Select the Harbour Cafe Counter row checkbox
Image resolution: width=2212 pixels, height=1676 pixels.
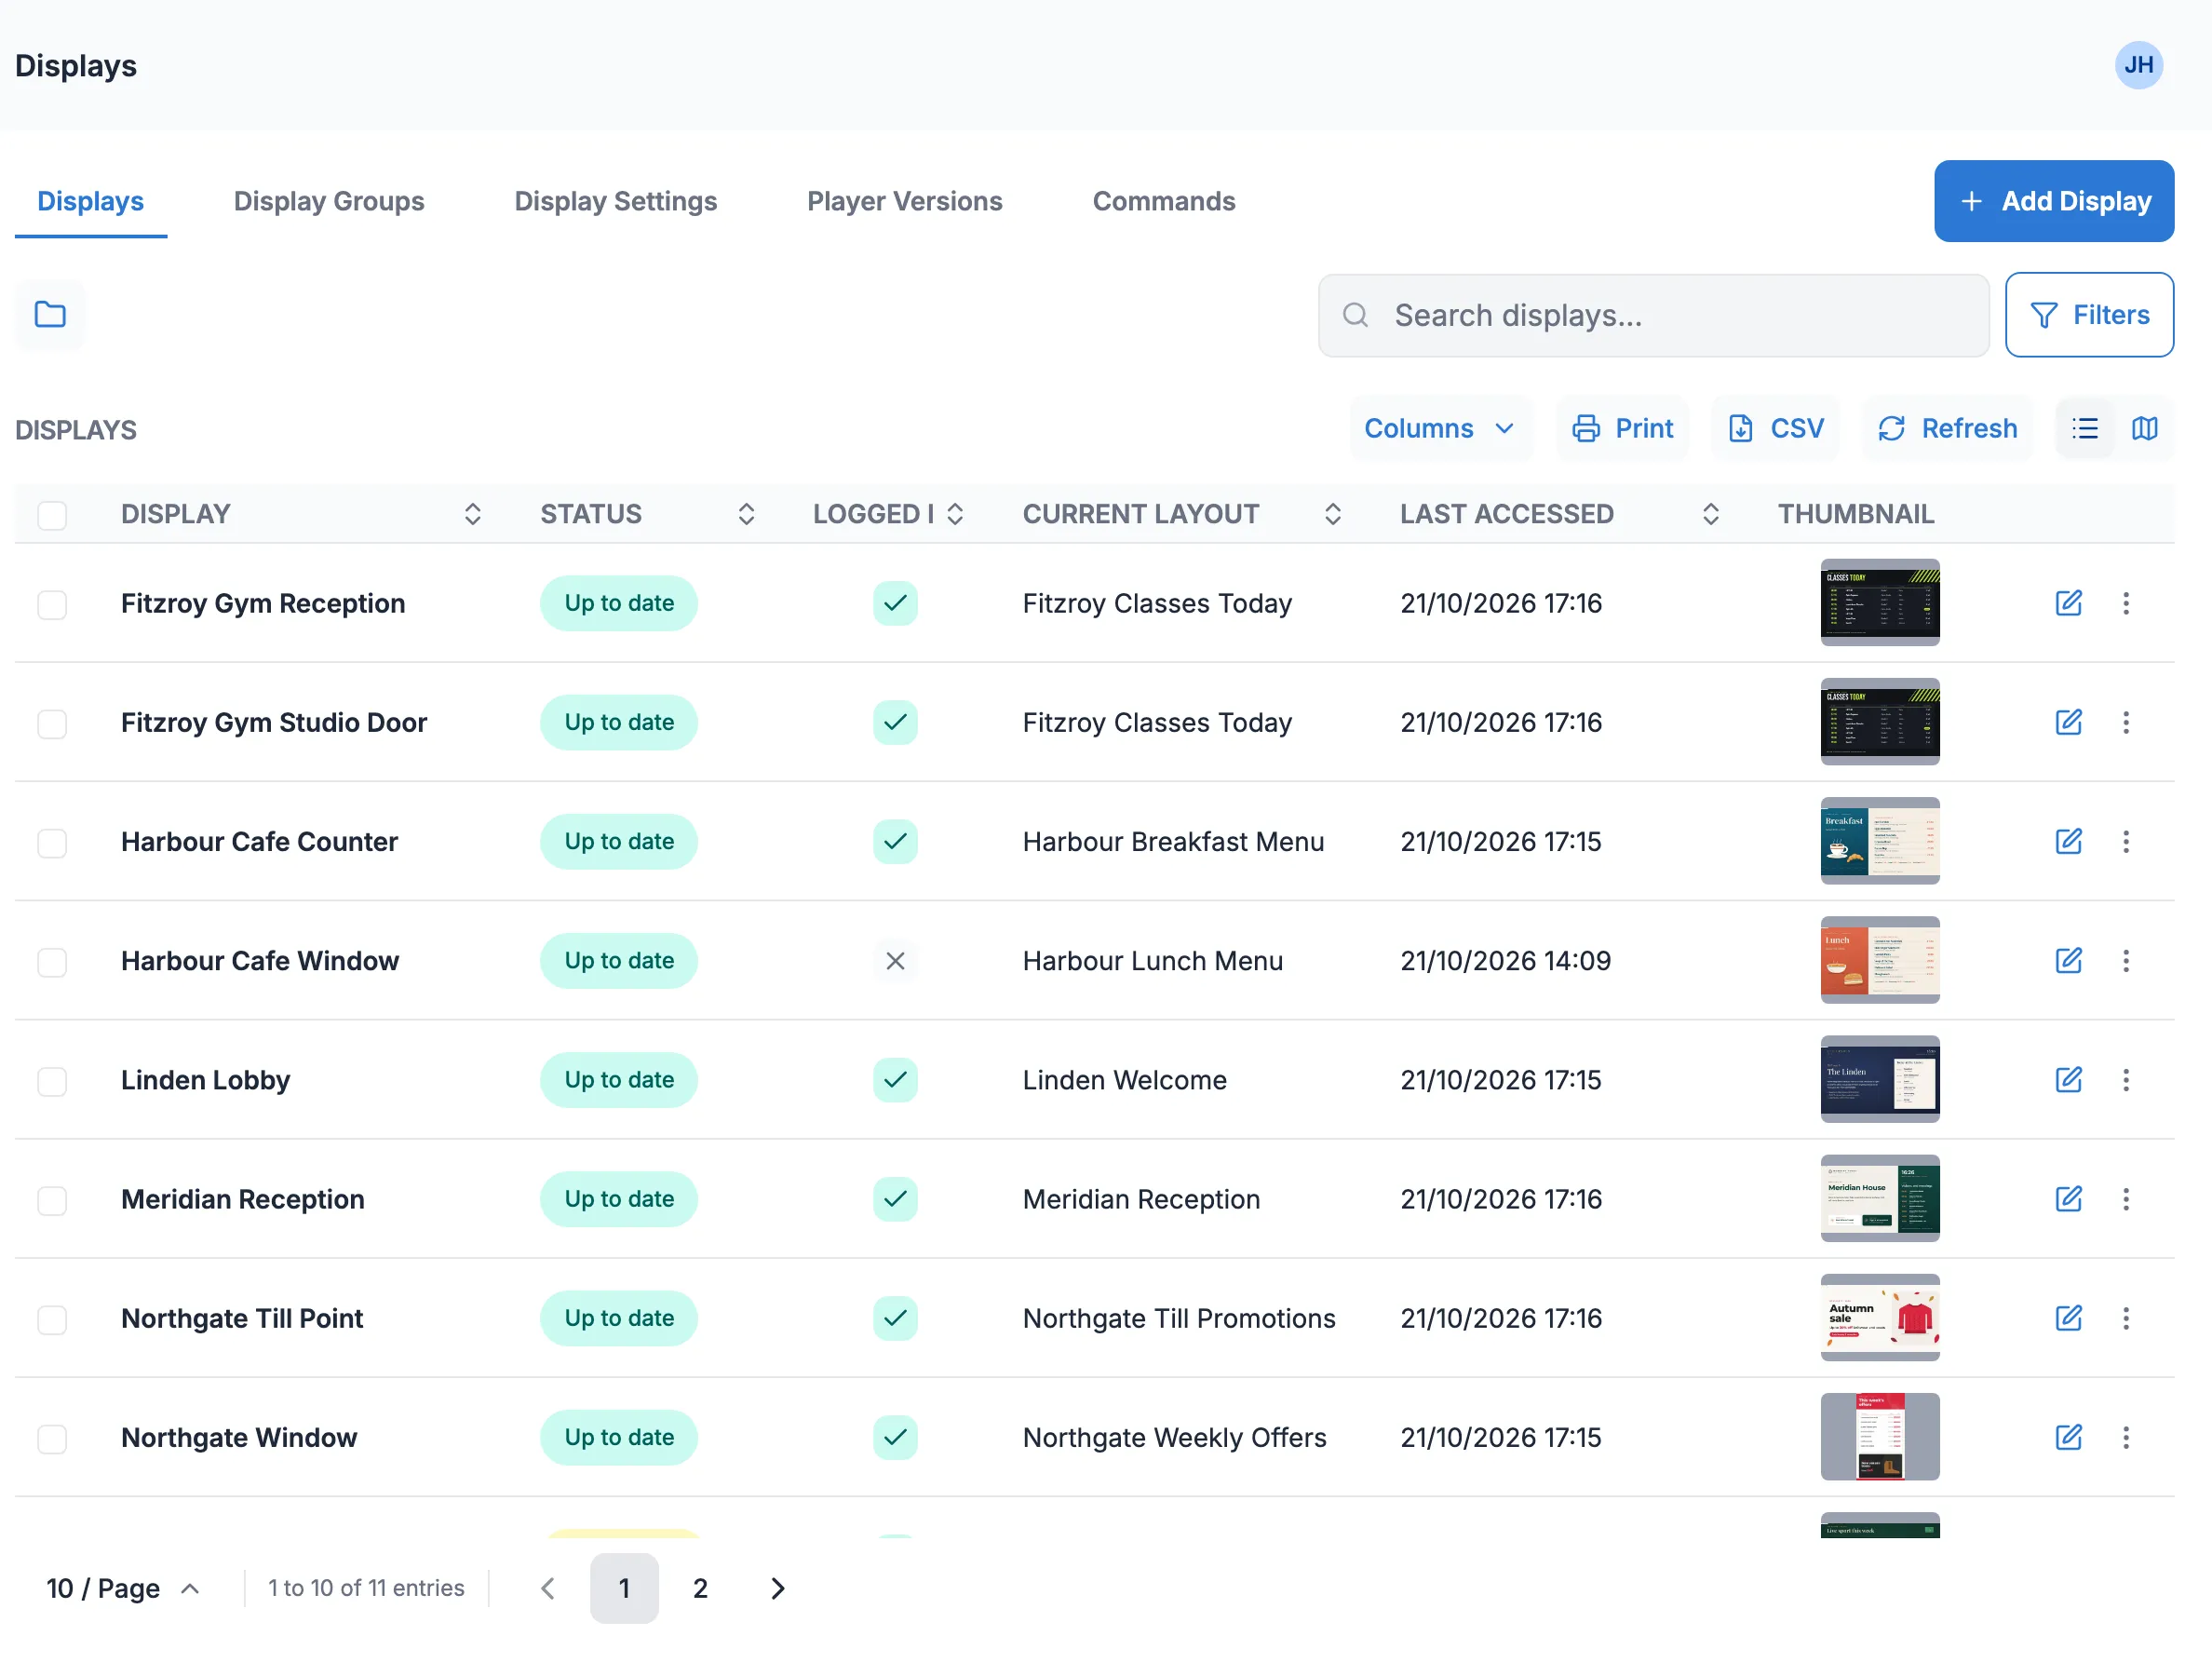click(x=52, y=843)
